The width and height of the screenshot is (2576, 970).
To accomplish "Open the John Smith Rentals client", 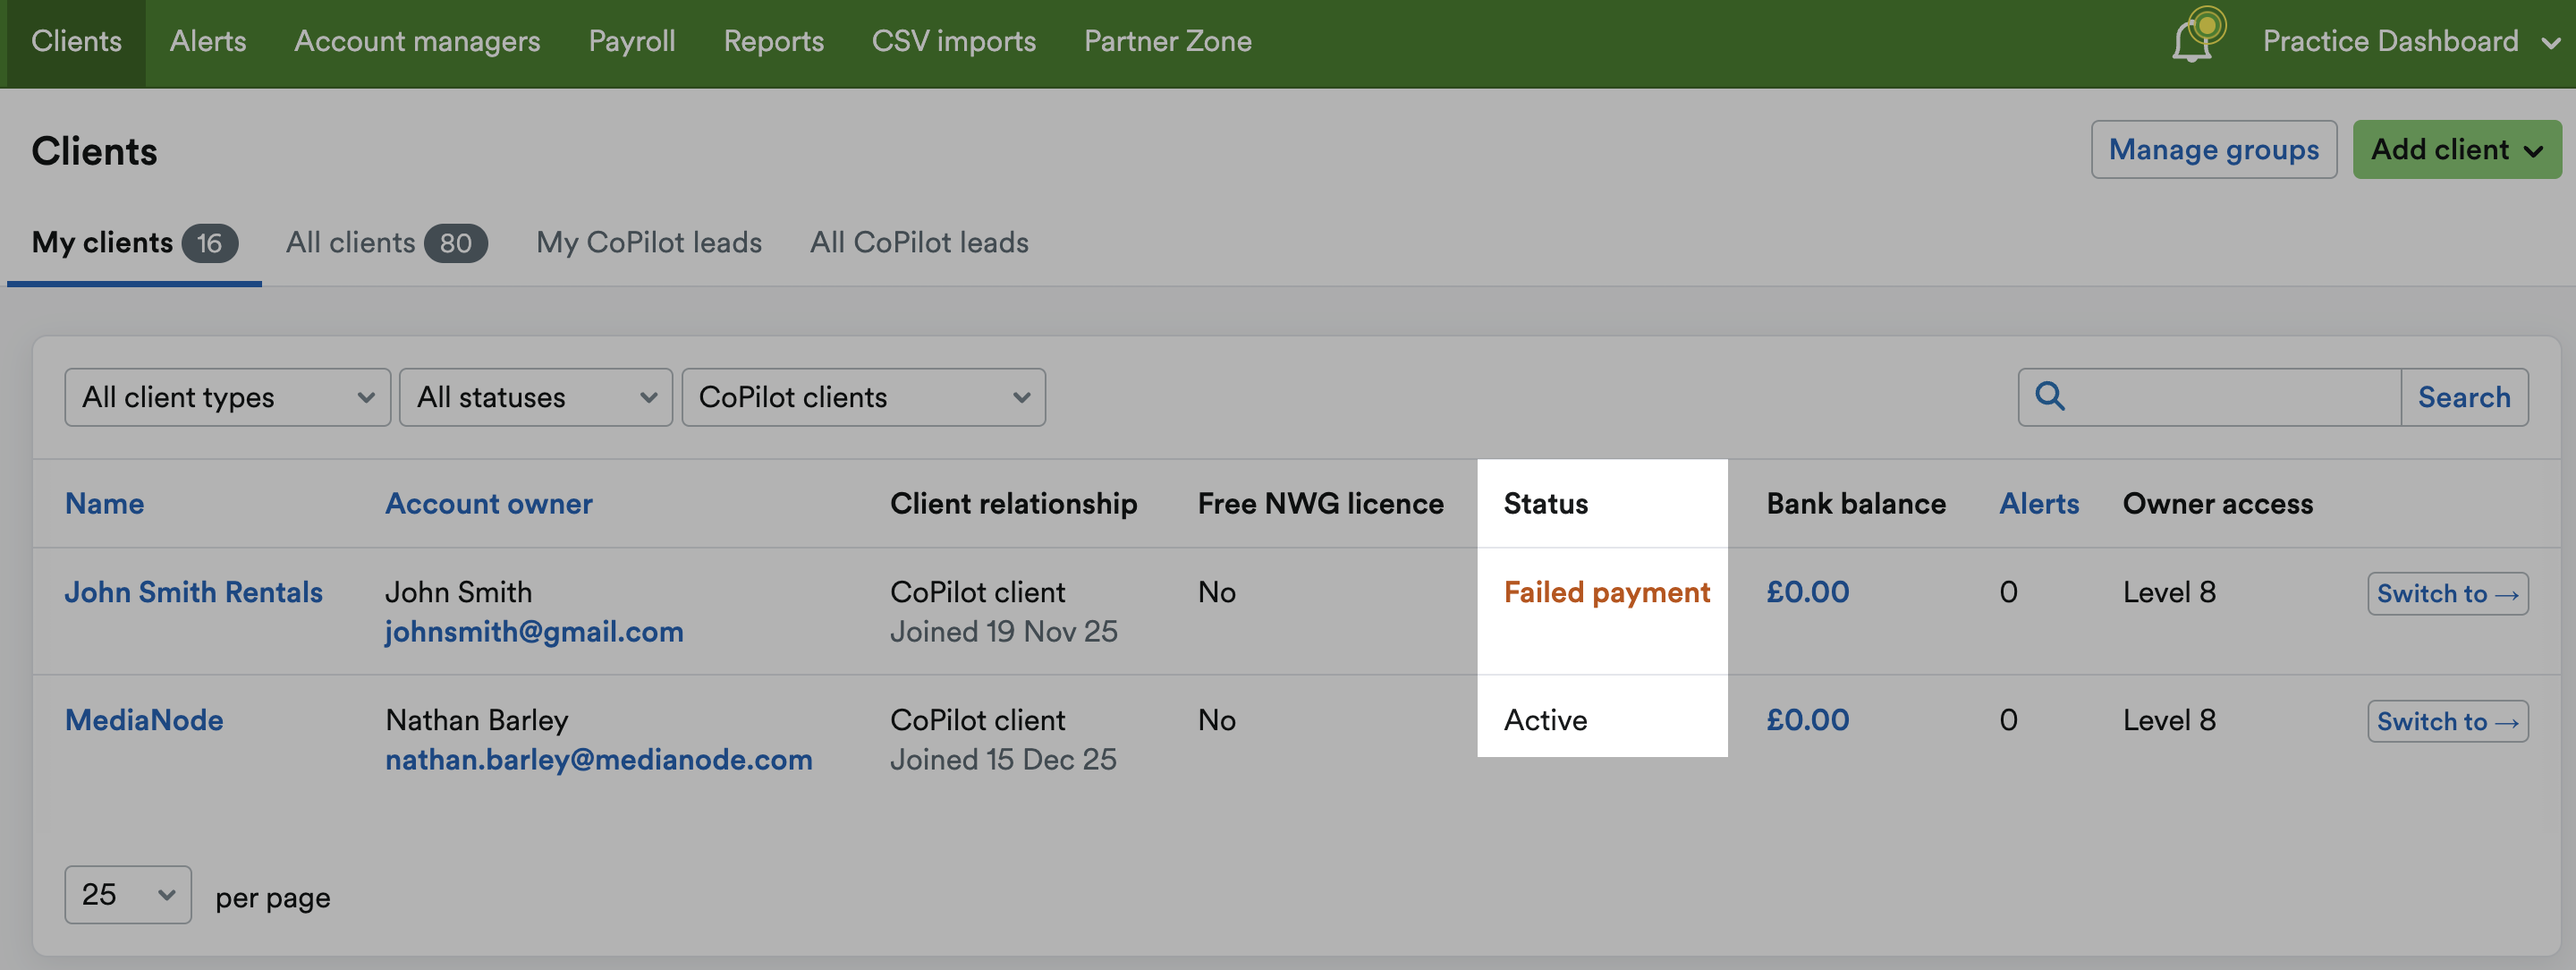I will coord(194,592).
